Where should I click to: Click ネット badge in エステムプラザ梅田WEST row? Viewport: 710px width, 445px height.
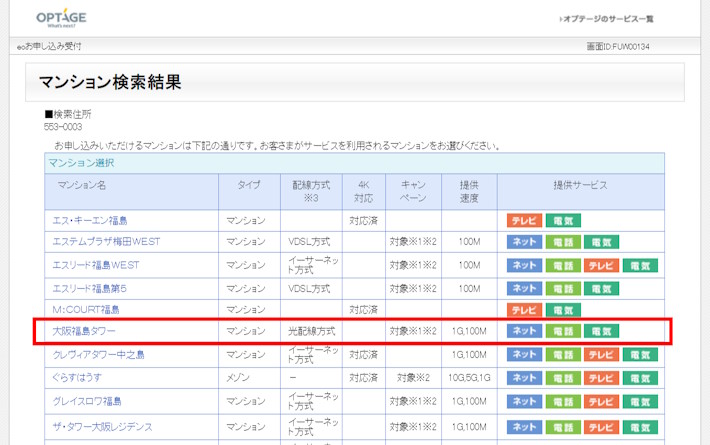tap(524, 242)
